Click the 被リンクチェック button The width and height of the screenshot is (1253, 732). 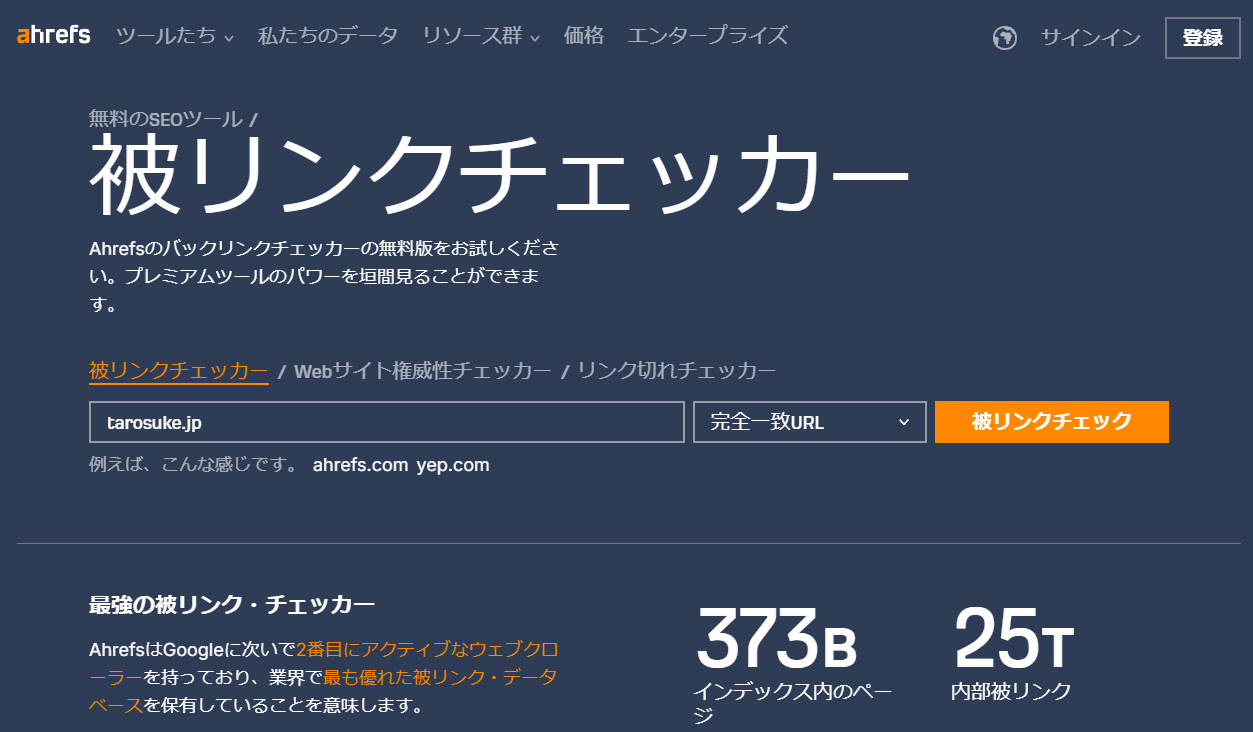pos(1052,422)
